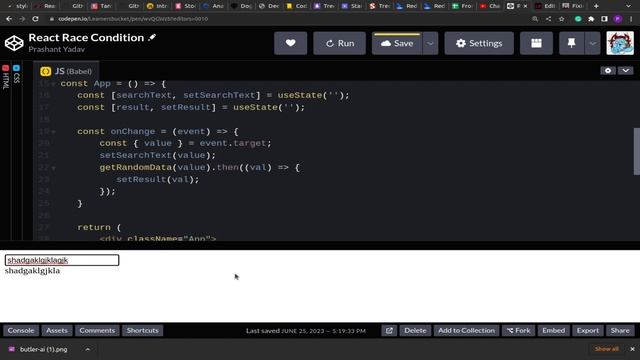Open the Chrome profile avatar
This screenshot has width=640, height=360.
(618, 19)
